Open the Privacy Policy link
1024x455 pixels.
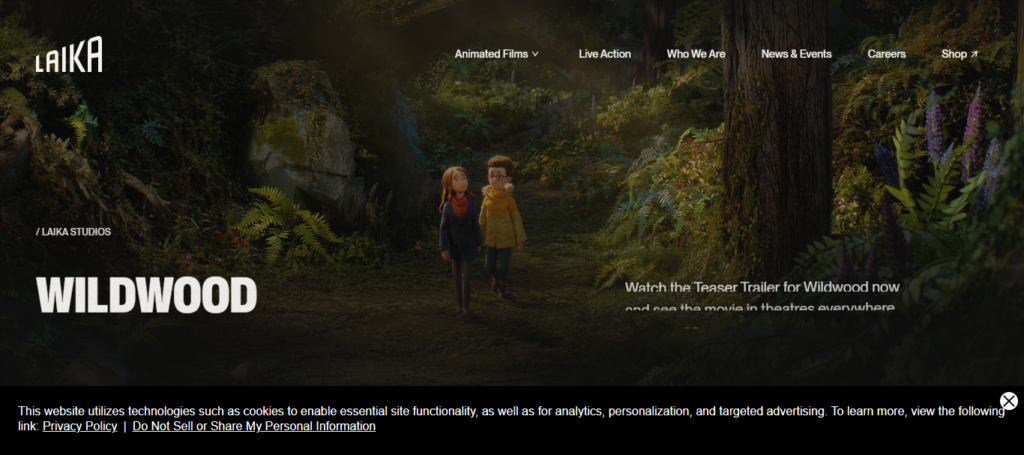pyautogui.click(x=80, y=426)
